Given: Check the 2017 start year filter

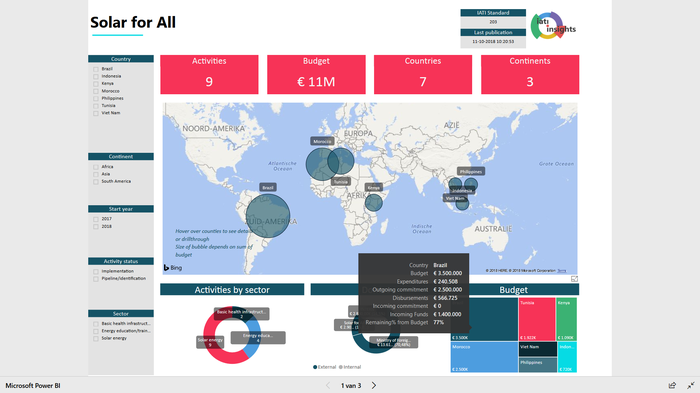Looking at the screenshot, I should [x=96, y=219].
